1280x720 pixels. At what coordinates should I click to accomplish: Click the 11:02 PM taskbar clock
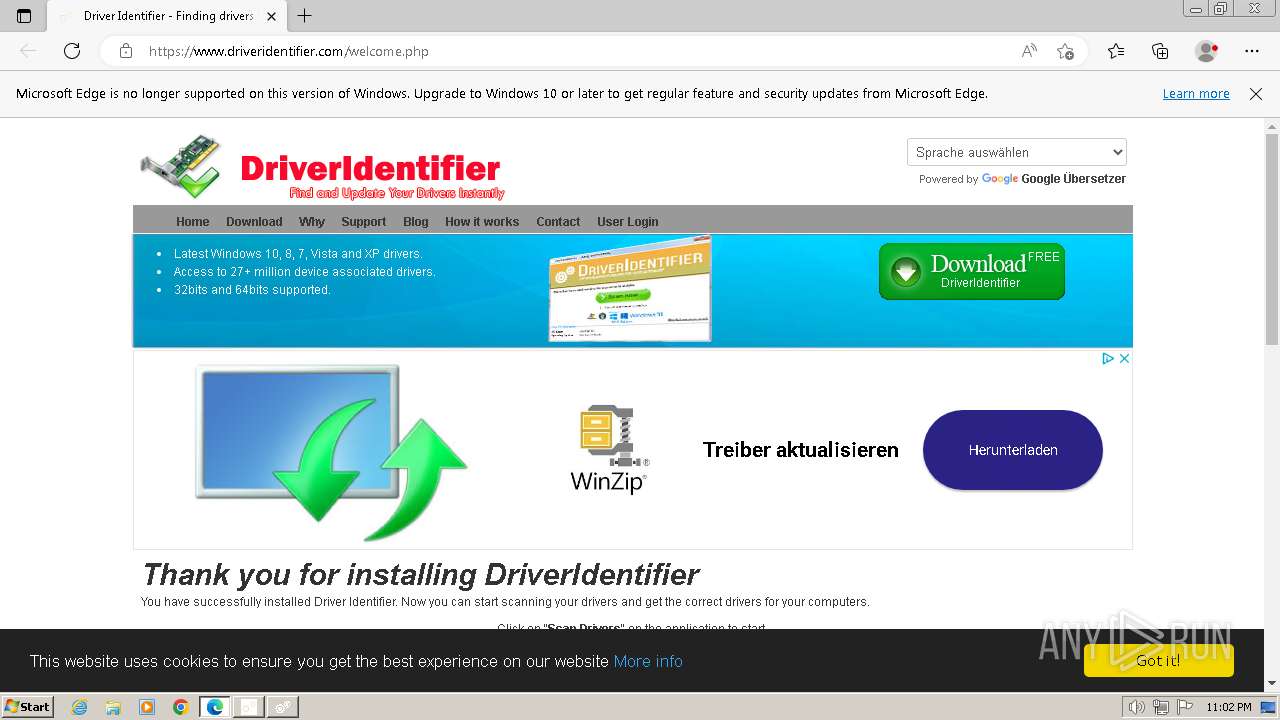tap(1229, 707)
